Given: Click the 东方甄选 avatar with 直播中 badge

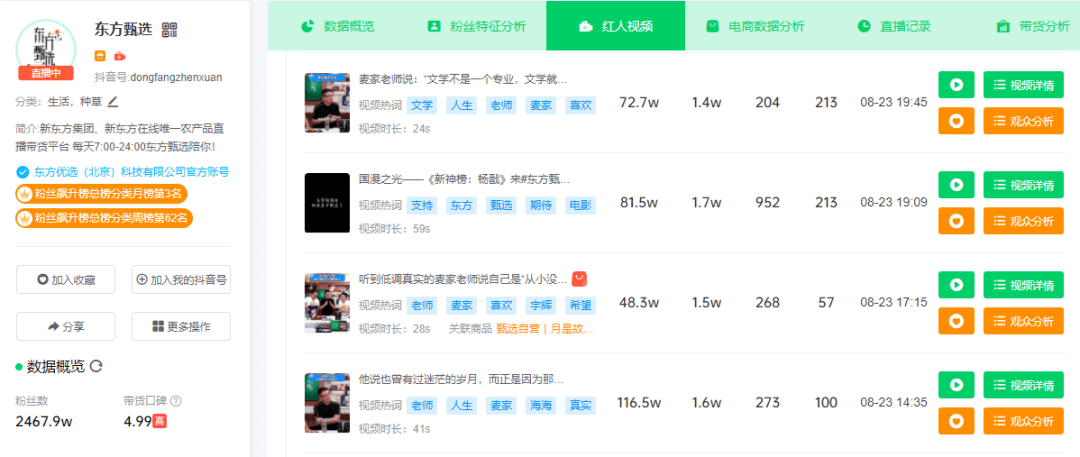Looking at the screenshot, I should click(47, 49).
